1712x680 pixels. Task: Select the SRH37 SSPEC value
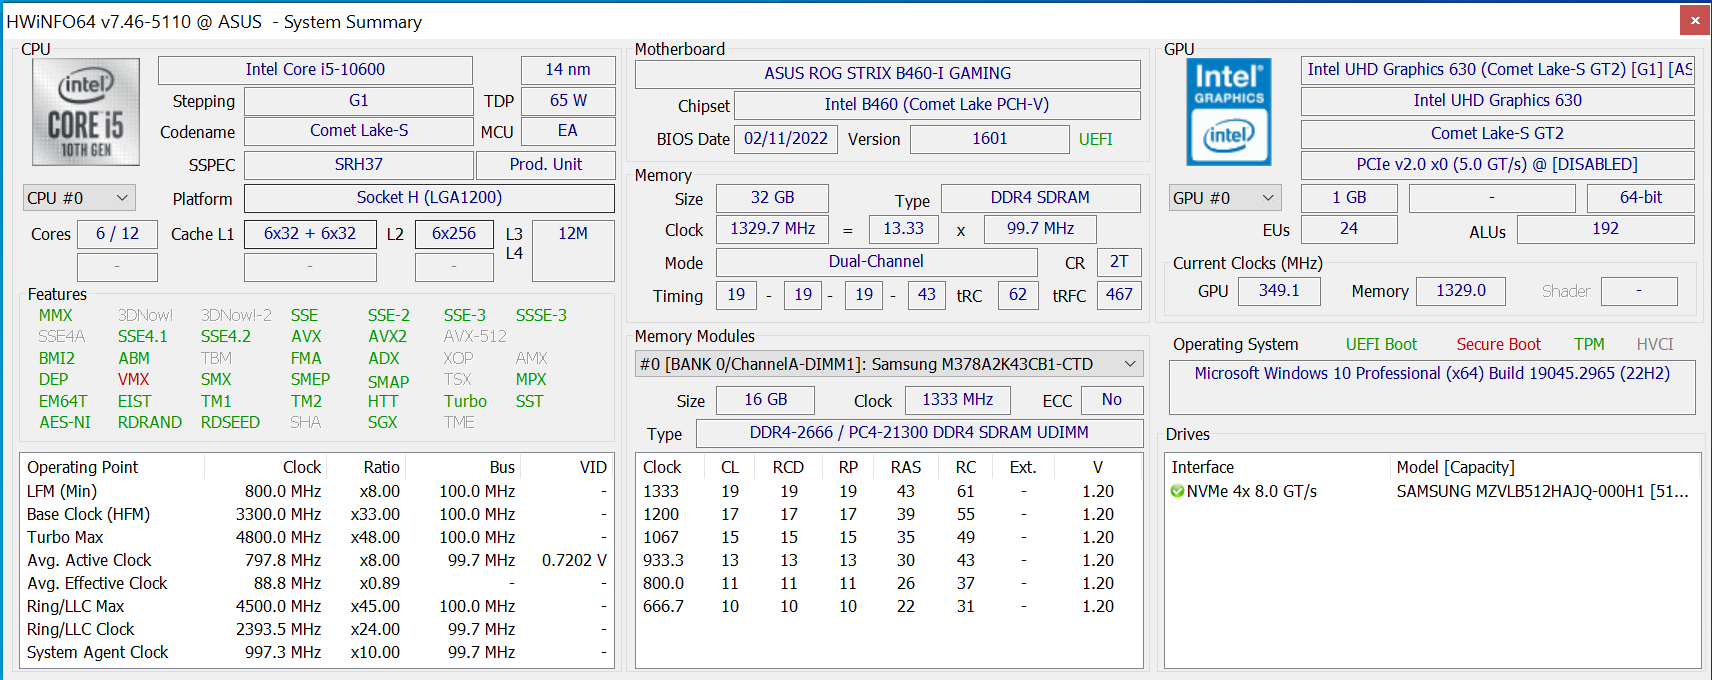359,165
